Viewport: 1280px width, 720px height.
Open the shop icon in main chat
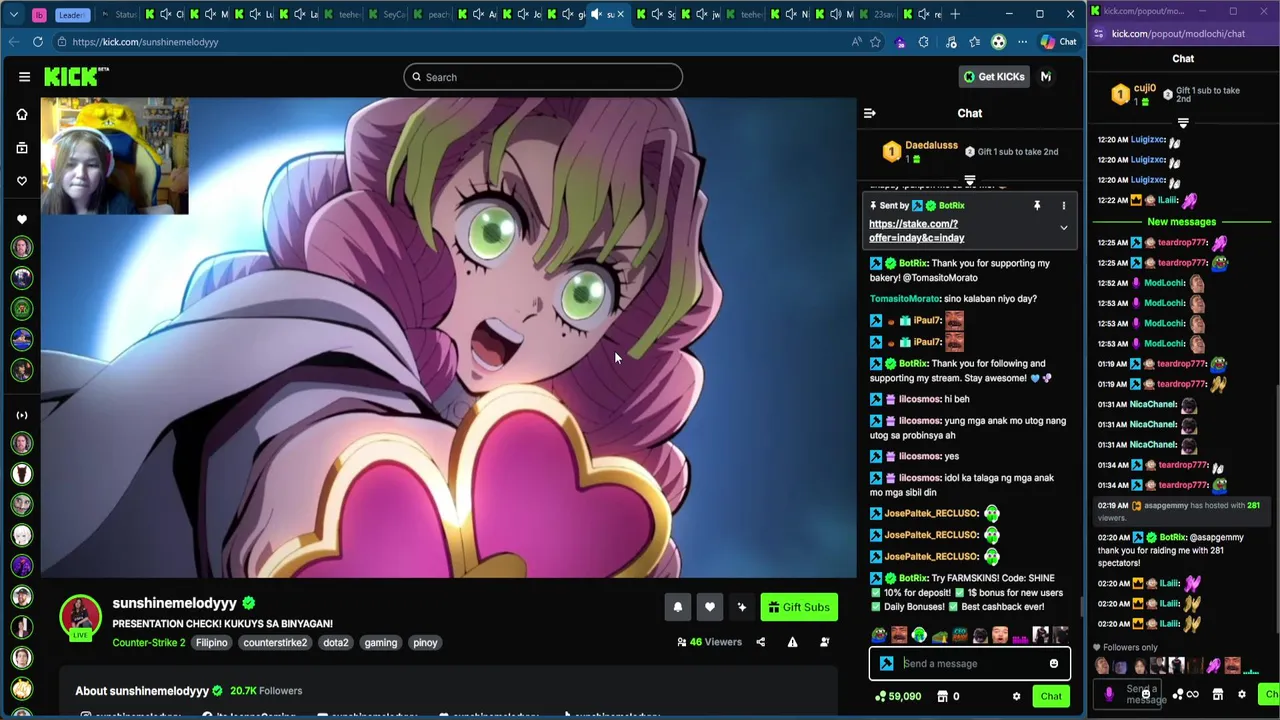pos(942,697)
